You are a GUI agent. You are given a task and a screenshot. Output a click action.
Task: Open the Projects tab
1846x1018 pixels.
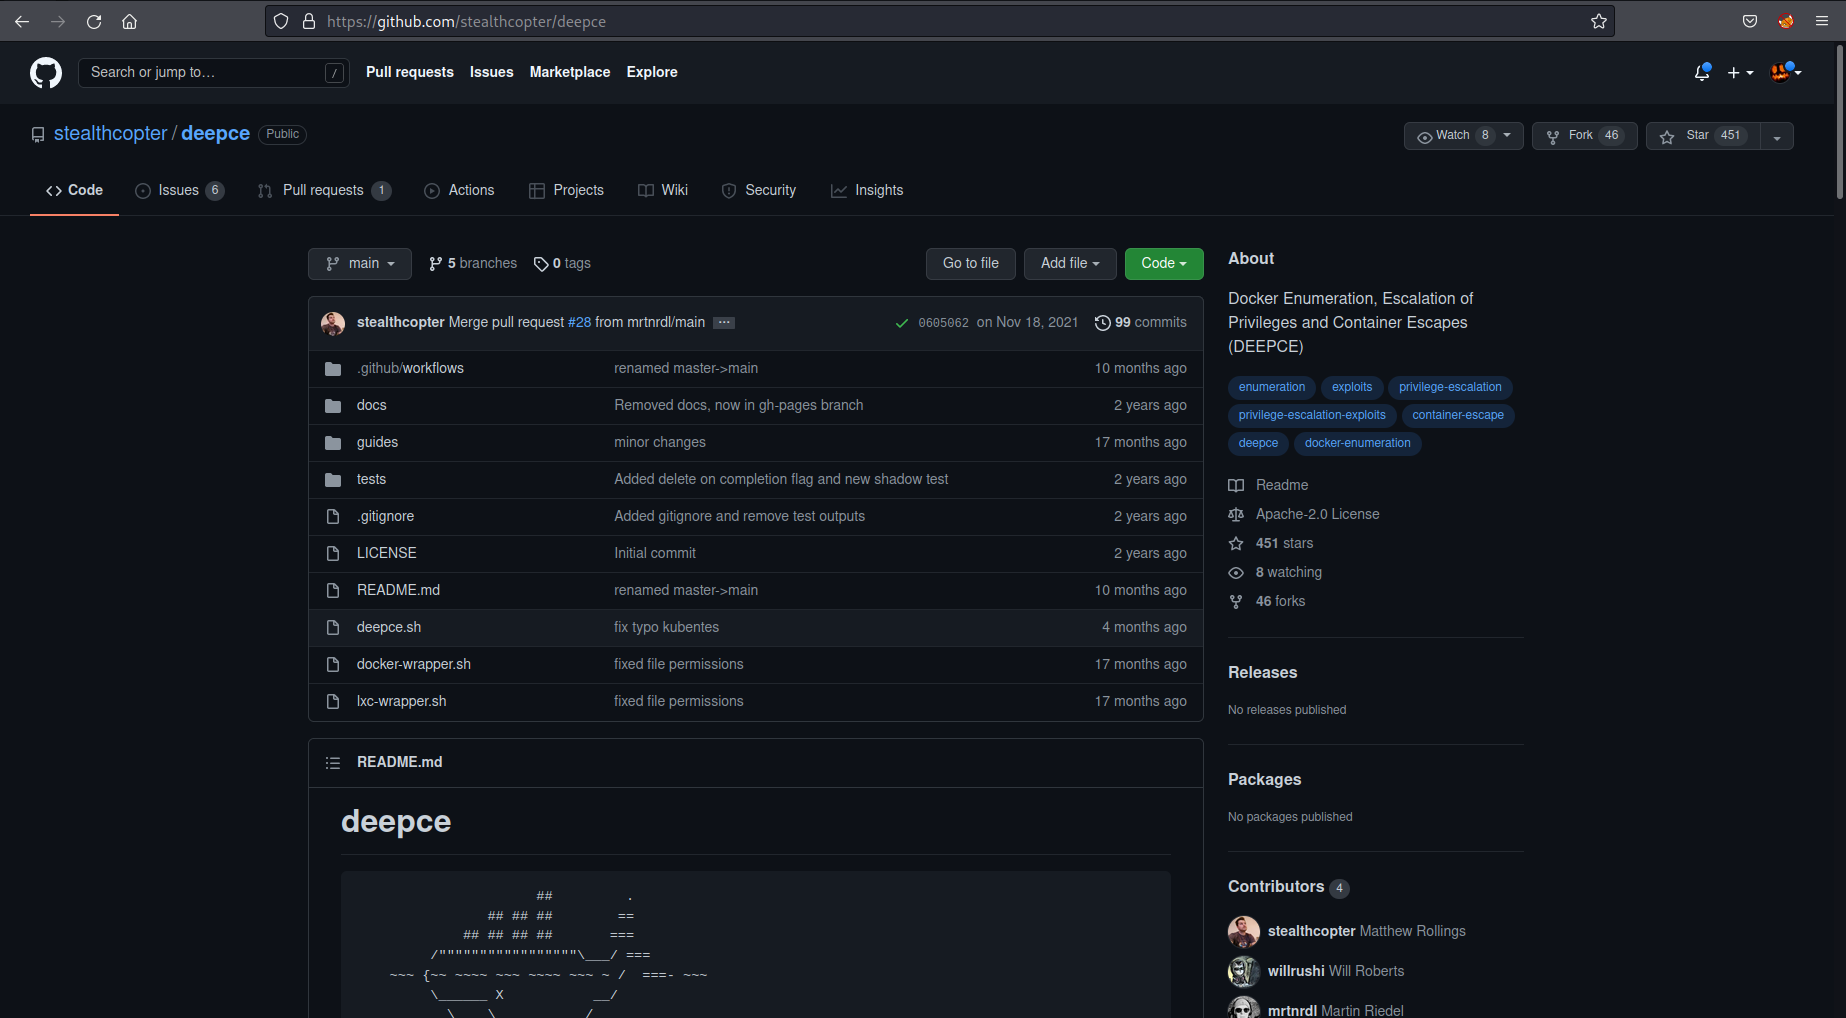pyautogui.click(x=566, y=190)
